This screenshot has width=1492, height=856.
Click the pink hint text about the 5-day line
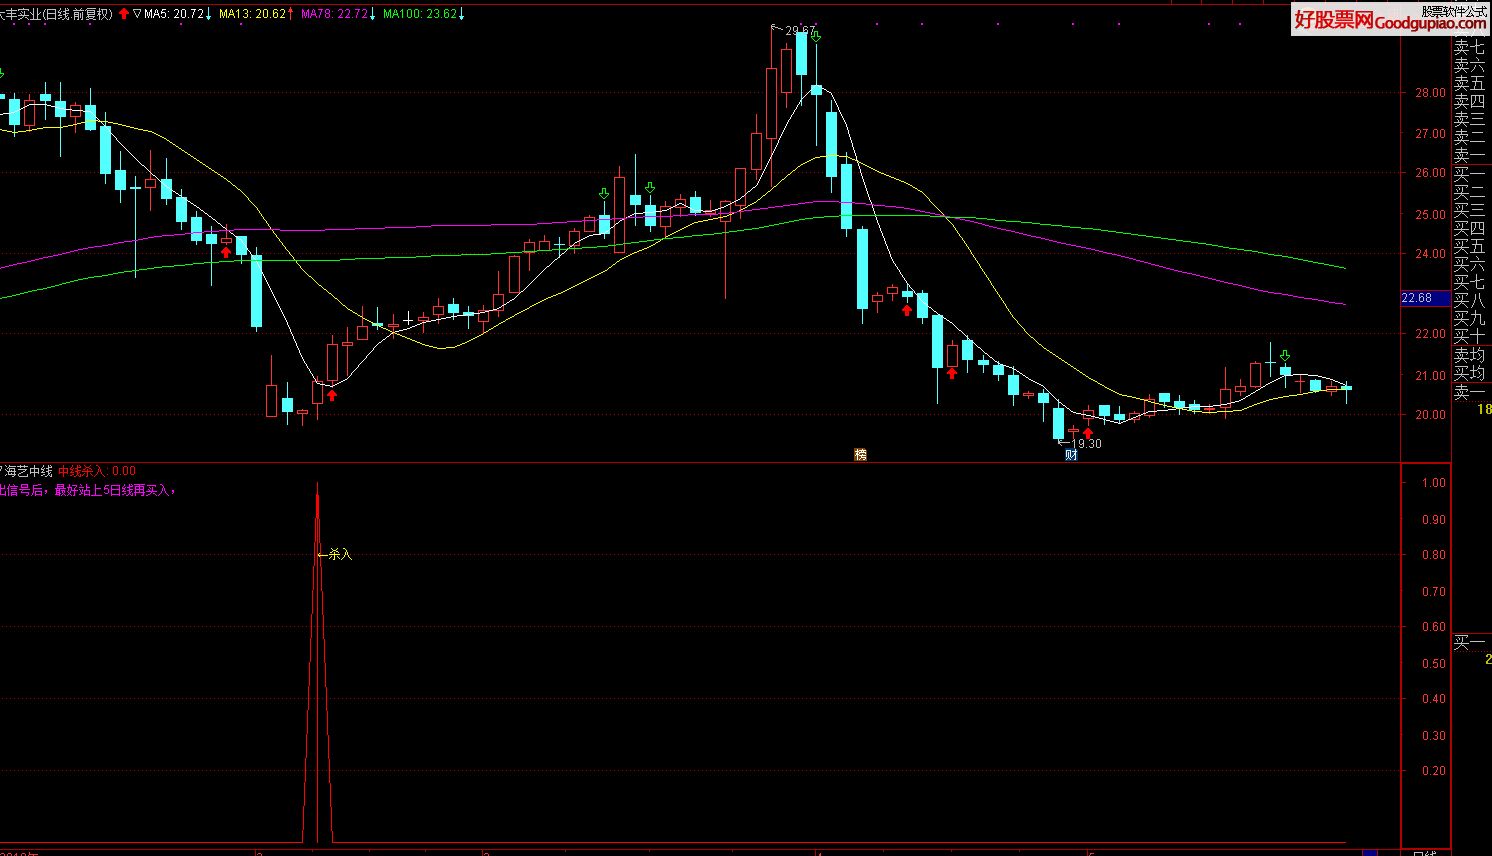tap(88, 491)
